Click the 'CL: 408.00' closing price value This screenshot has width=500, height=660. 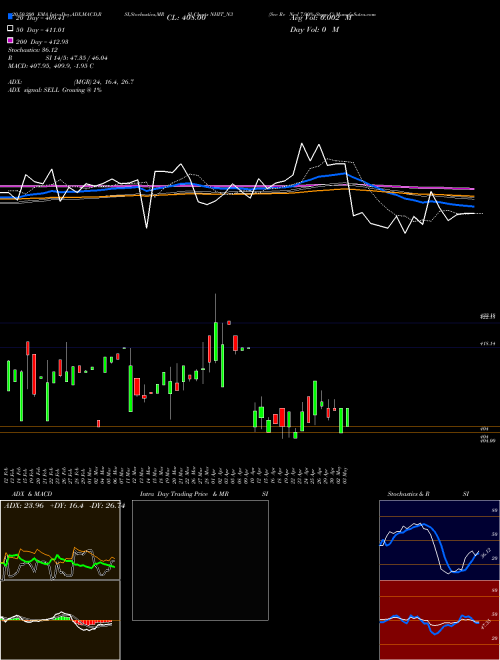click(186, 18)
